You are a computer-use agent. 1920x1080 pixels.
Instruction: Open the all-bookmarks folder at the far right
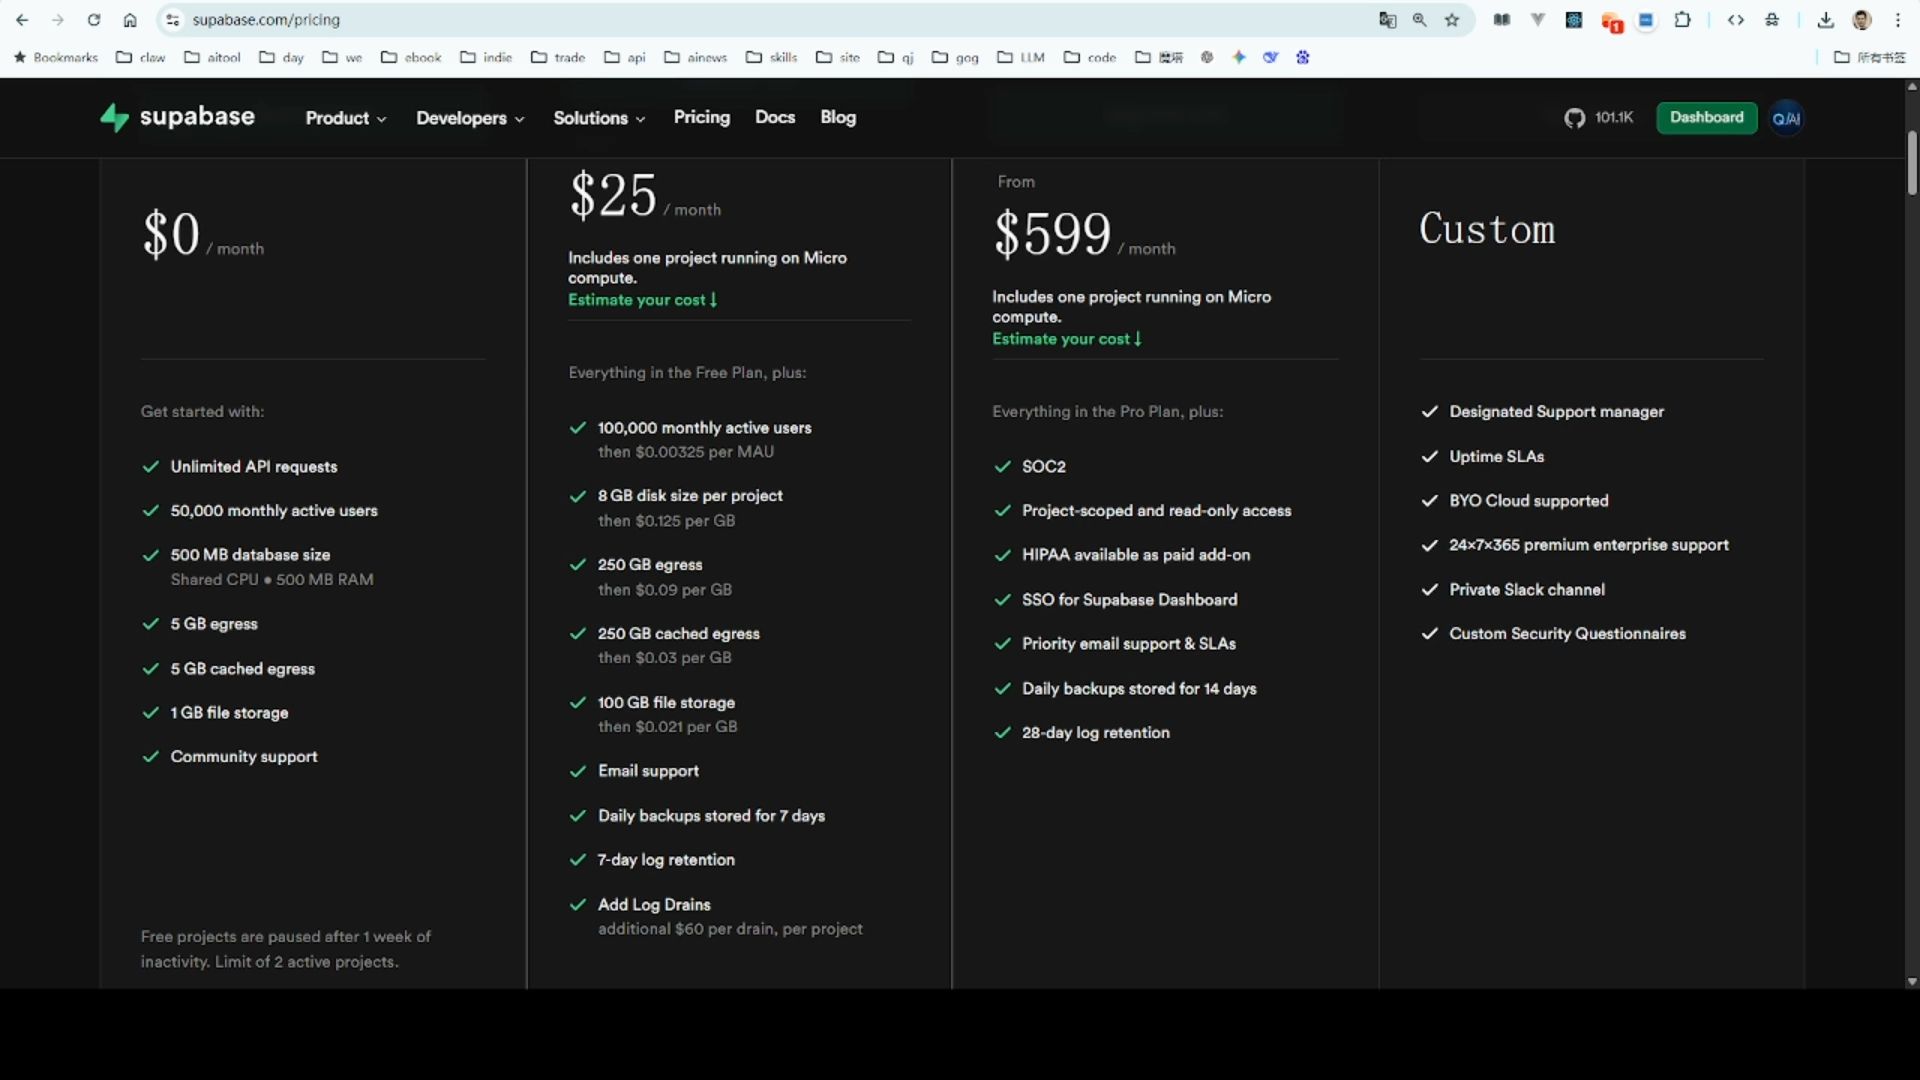pyautogui.click(x=1870, y=57)
